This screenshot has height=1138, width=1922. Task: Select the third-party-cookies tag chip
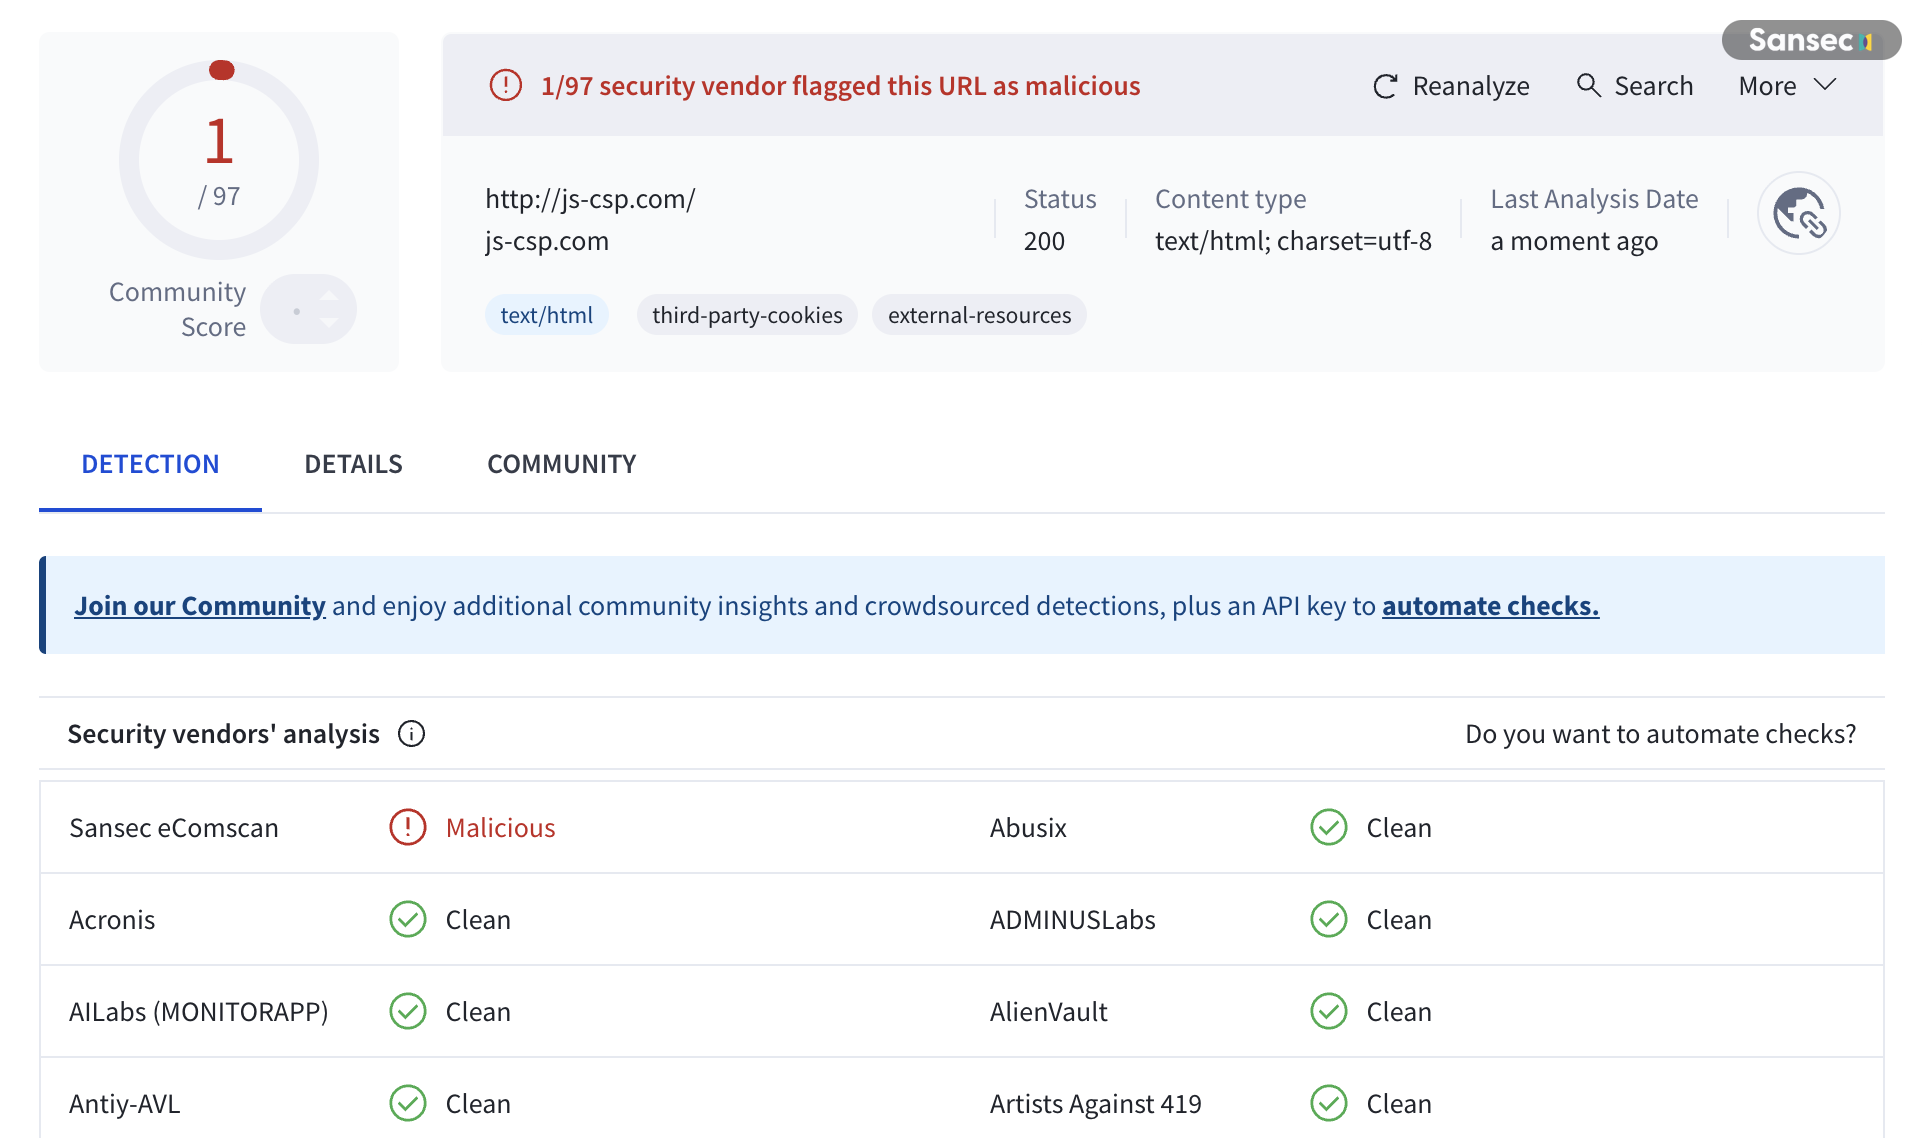(747, 314)
